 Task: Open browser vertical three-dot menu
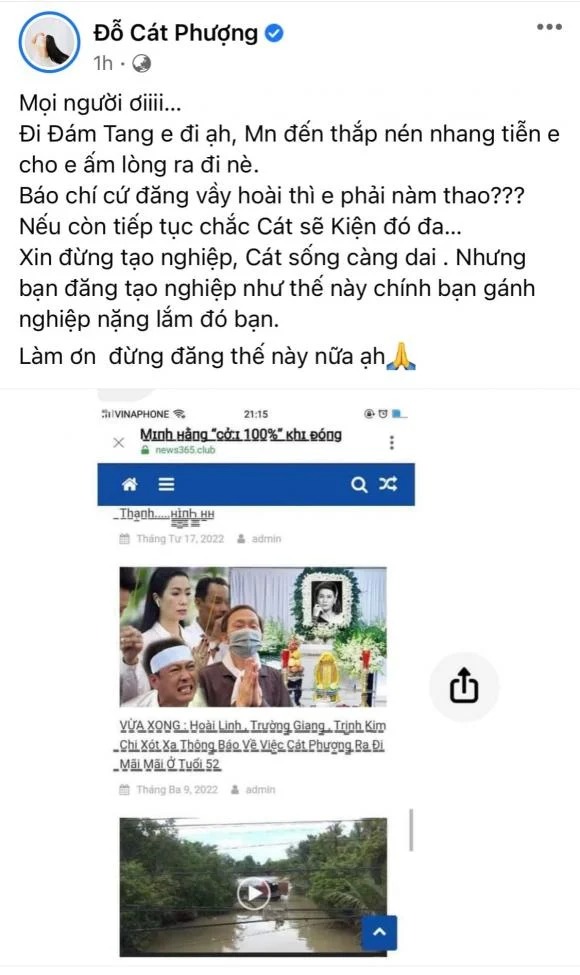[392, 442]
